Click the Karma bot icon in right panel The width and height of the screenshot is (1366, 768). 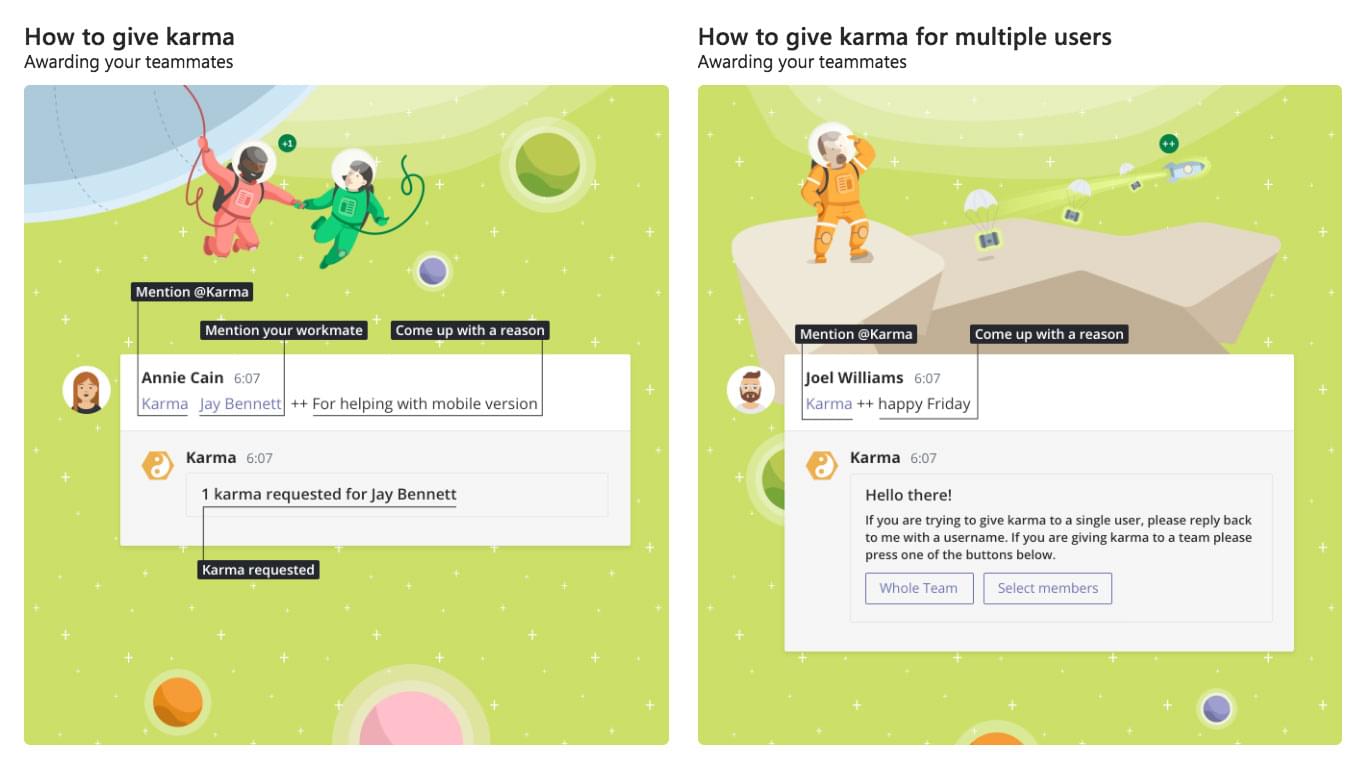(822, 466)
